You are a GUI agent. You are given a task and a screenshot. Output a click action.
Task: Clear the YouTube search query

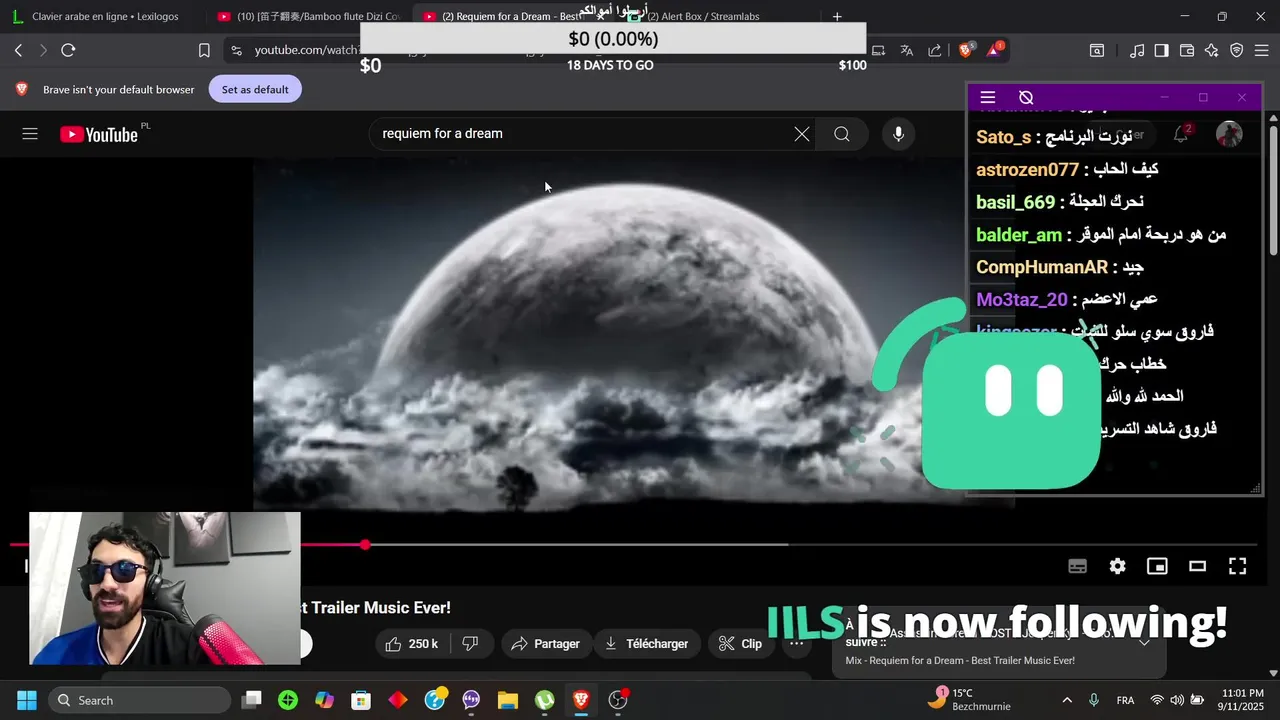[802, 134]
